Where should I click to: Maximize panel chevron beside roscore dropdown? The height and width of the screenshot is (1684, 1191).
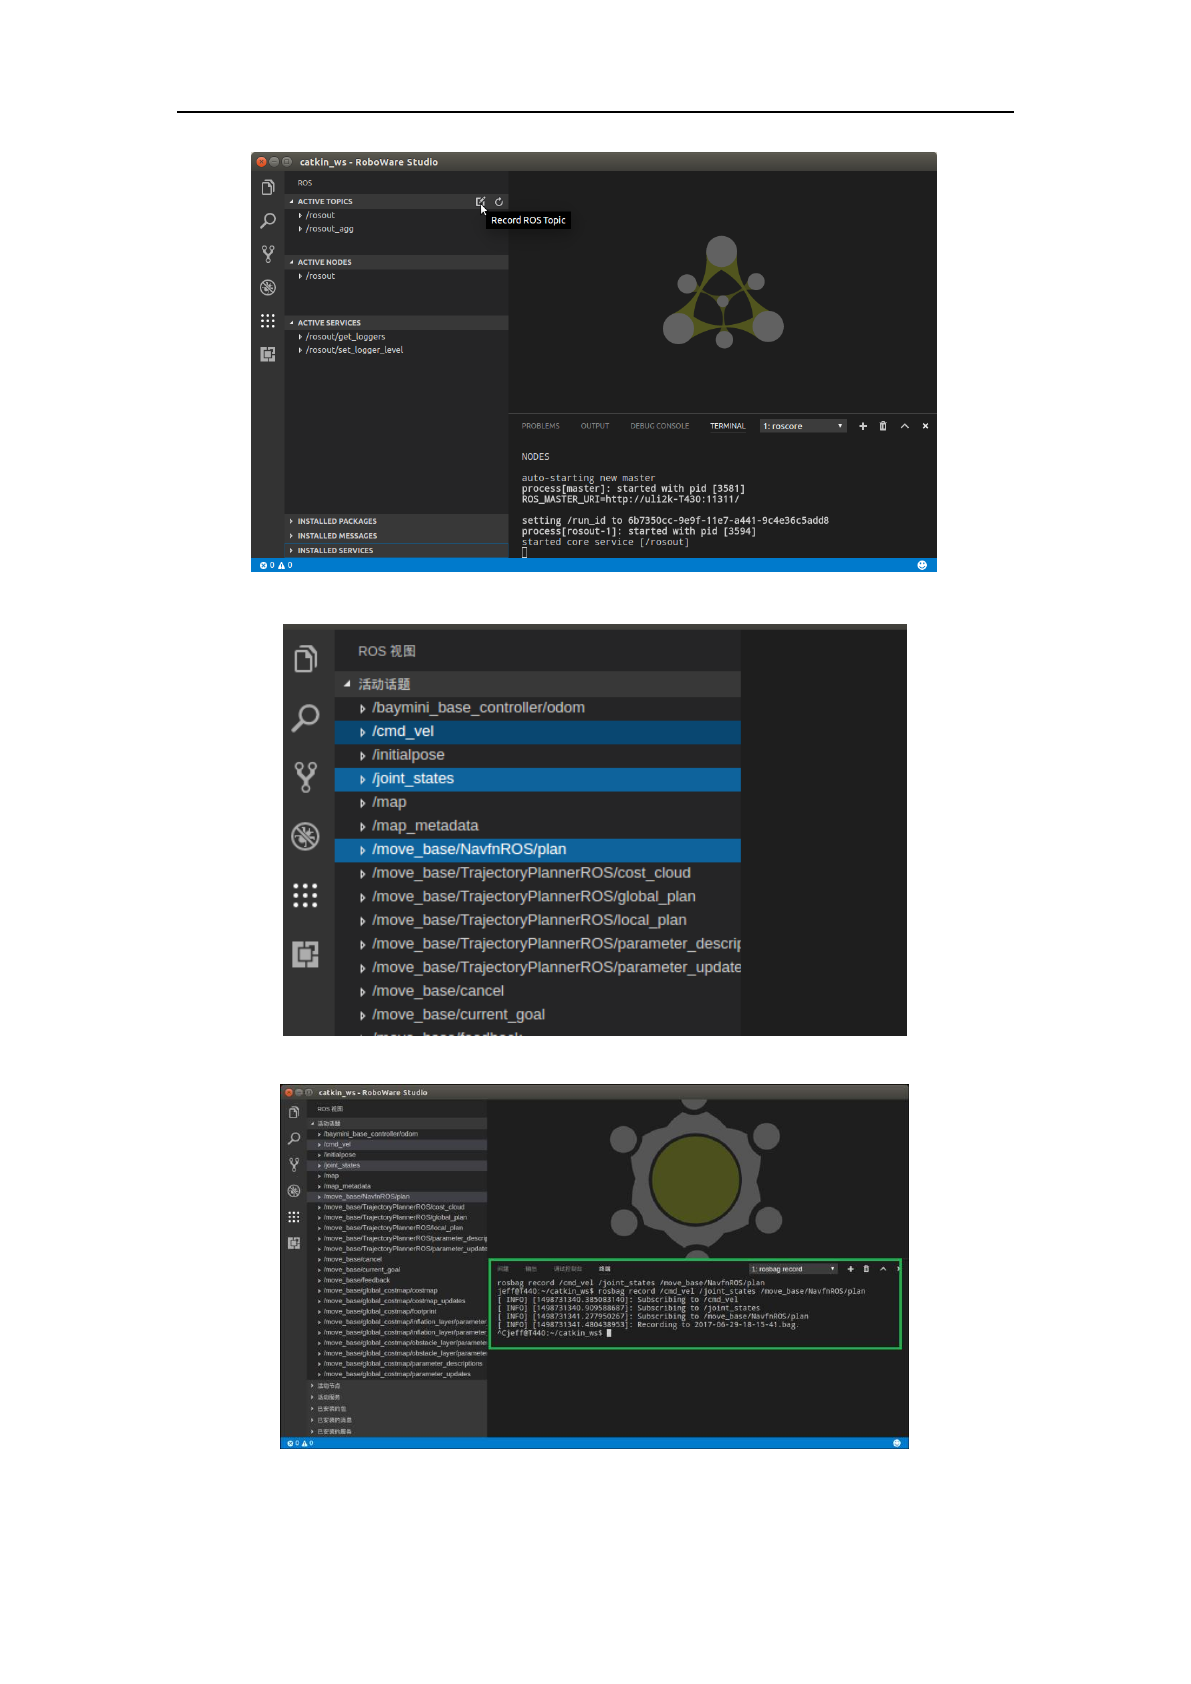click(x=905, y=426)
